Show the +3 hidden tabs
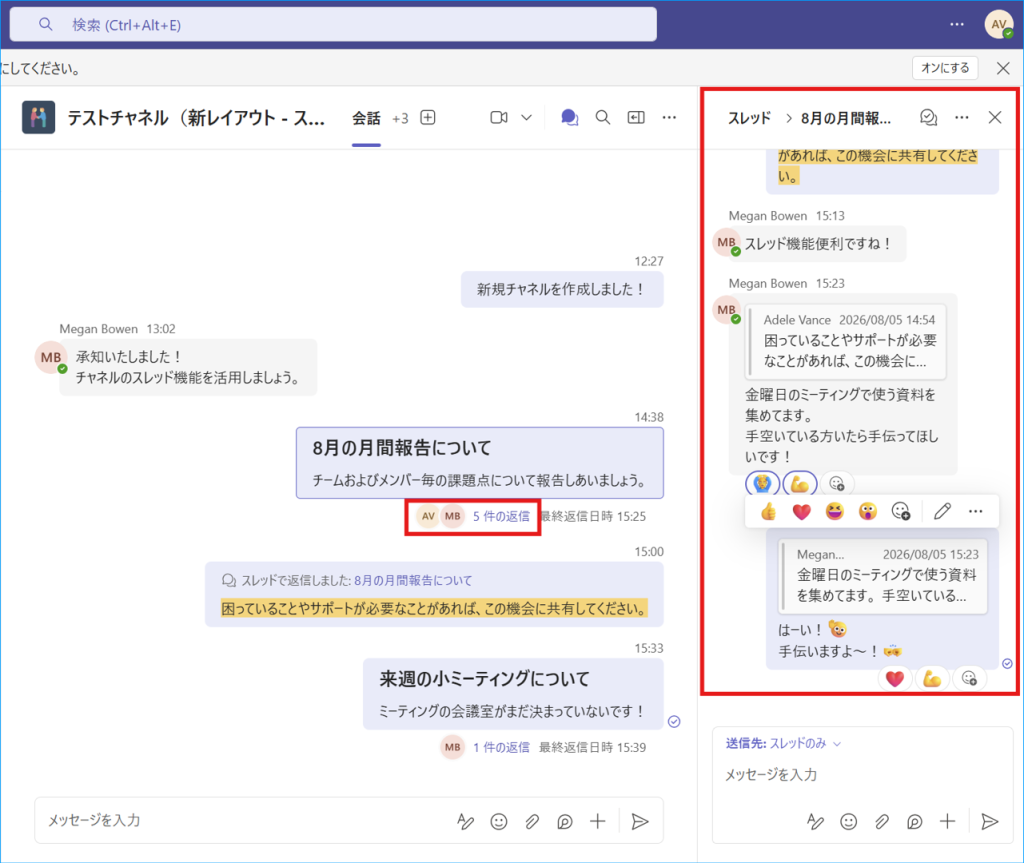The height and width of the screenshot is (863, 1024). 400,118
